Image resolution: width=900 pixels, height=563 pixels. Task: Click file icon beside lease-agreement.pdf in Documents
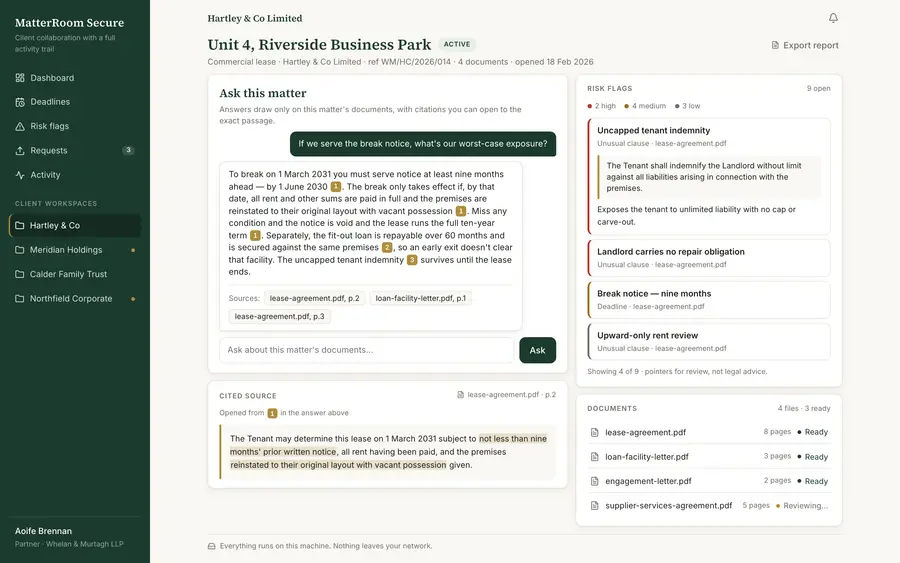(x=595, y=432)
